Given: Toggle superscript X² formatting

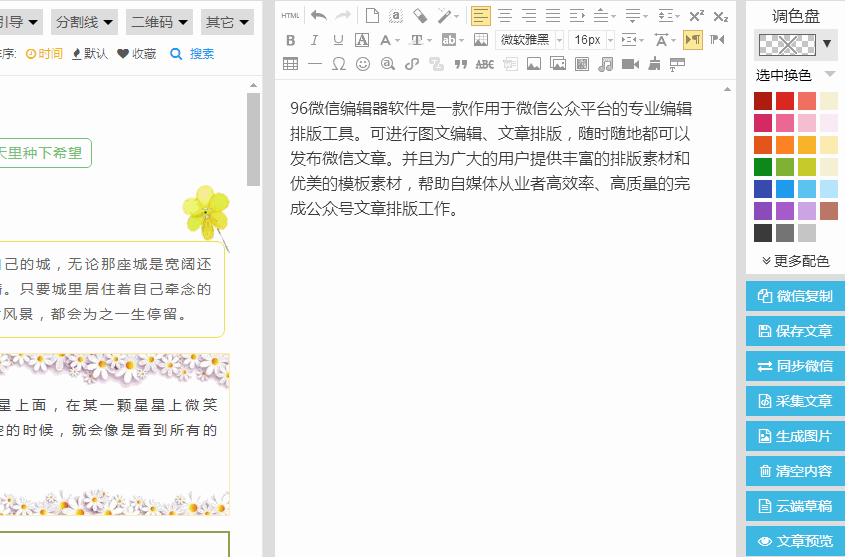Looking at the screenshot, I should click(696, 16).
